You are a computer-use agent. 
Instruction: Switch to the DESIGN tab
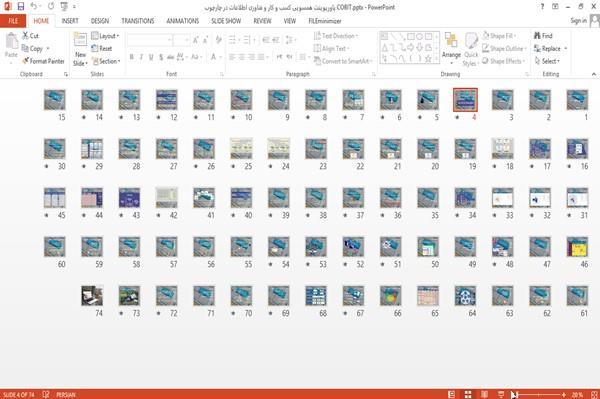coord(100,21)
